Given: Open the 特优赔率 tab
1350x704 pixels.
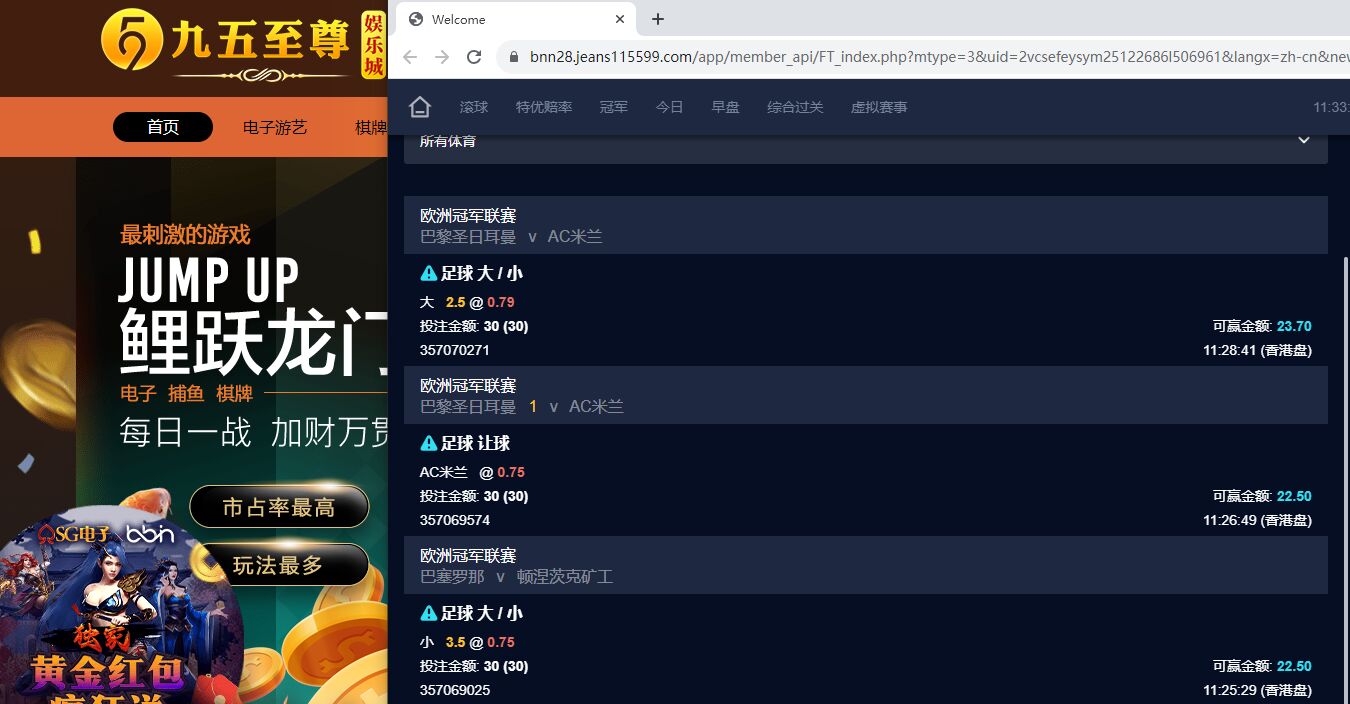Looking at the screenshot, I should [x=544, y=107].
